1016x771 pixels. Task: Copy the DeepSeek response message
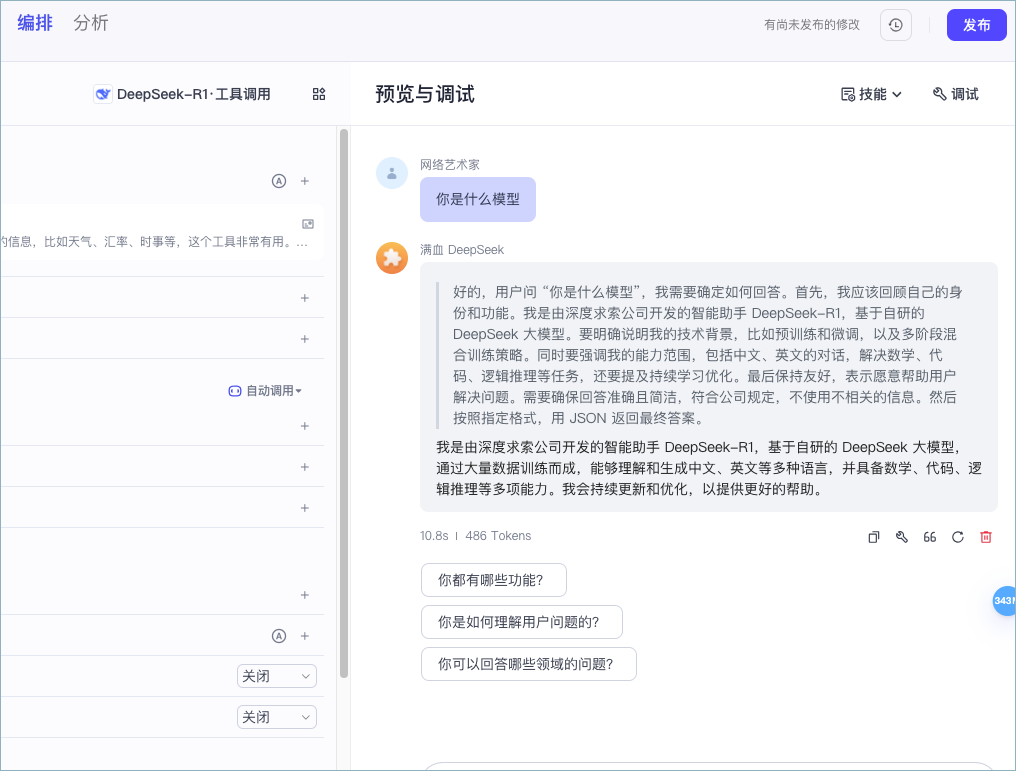click(874, 537)
